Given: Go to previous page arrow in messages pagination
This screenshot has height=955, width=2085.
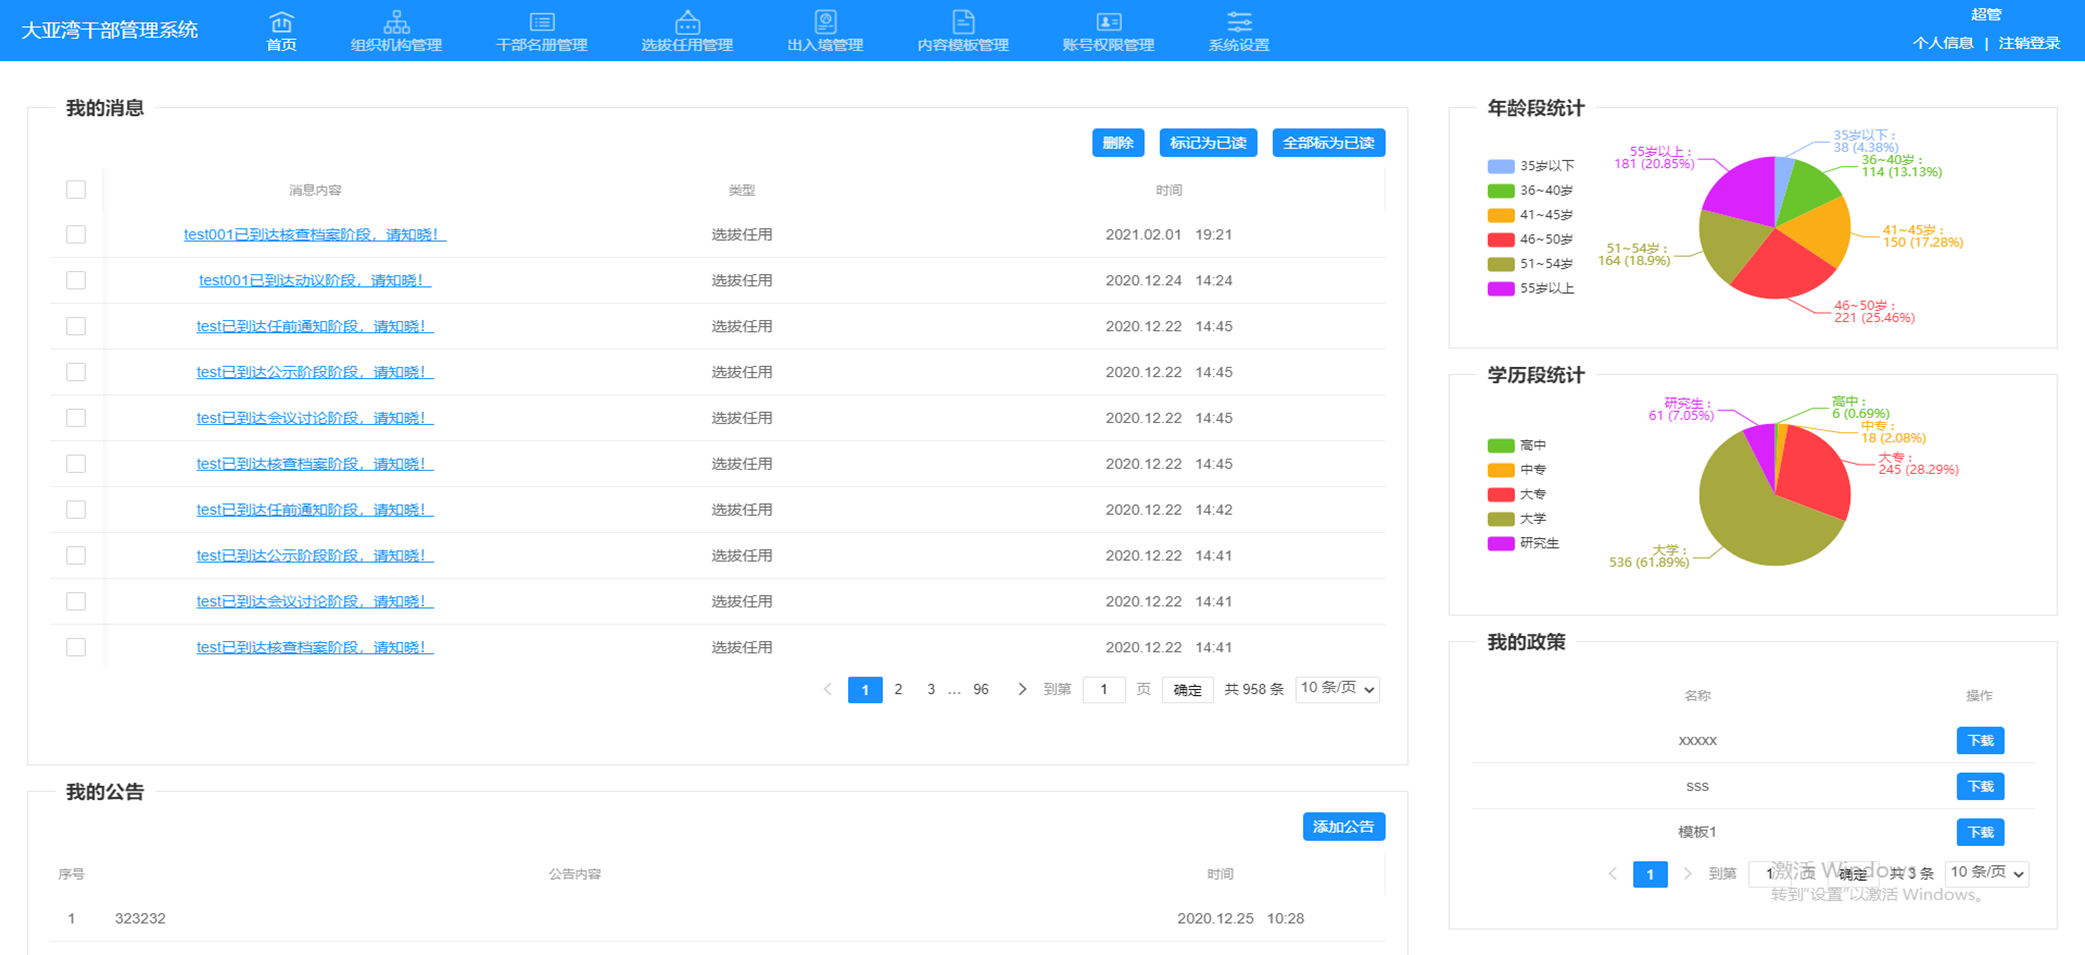Looking at the screenshot, I should point(828,689).
